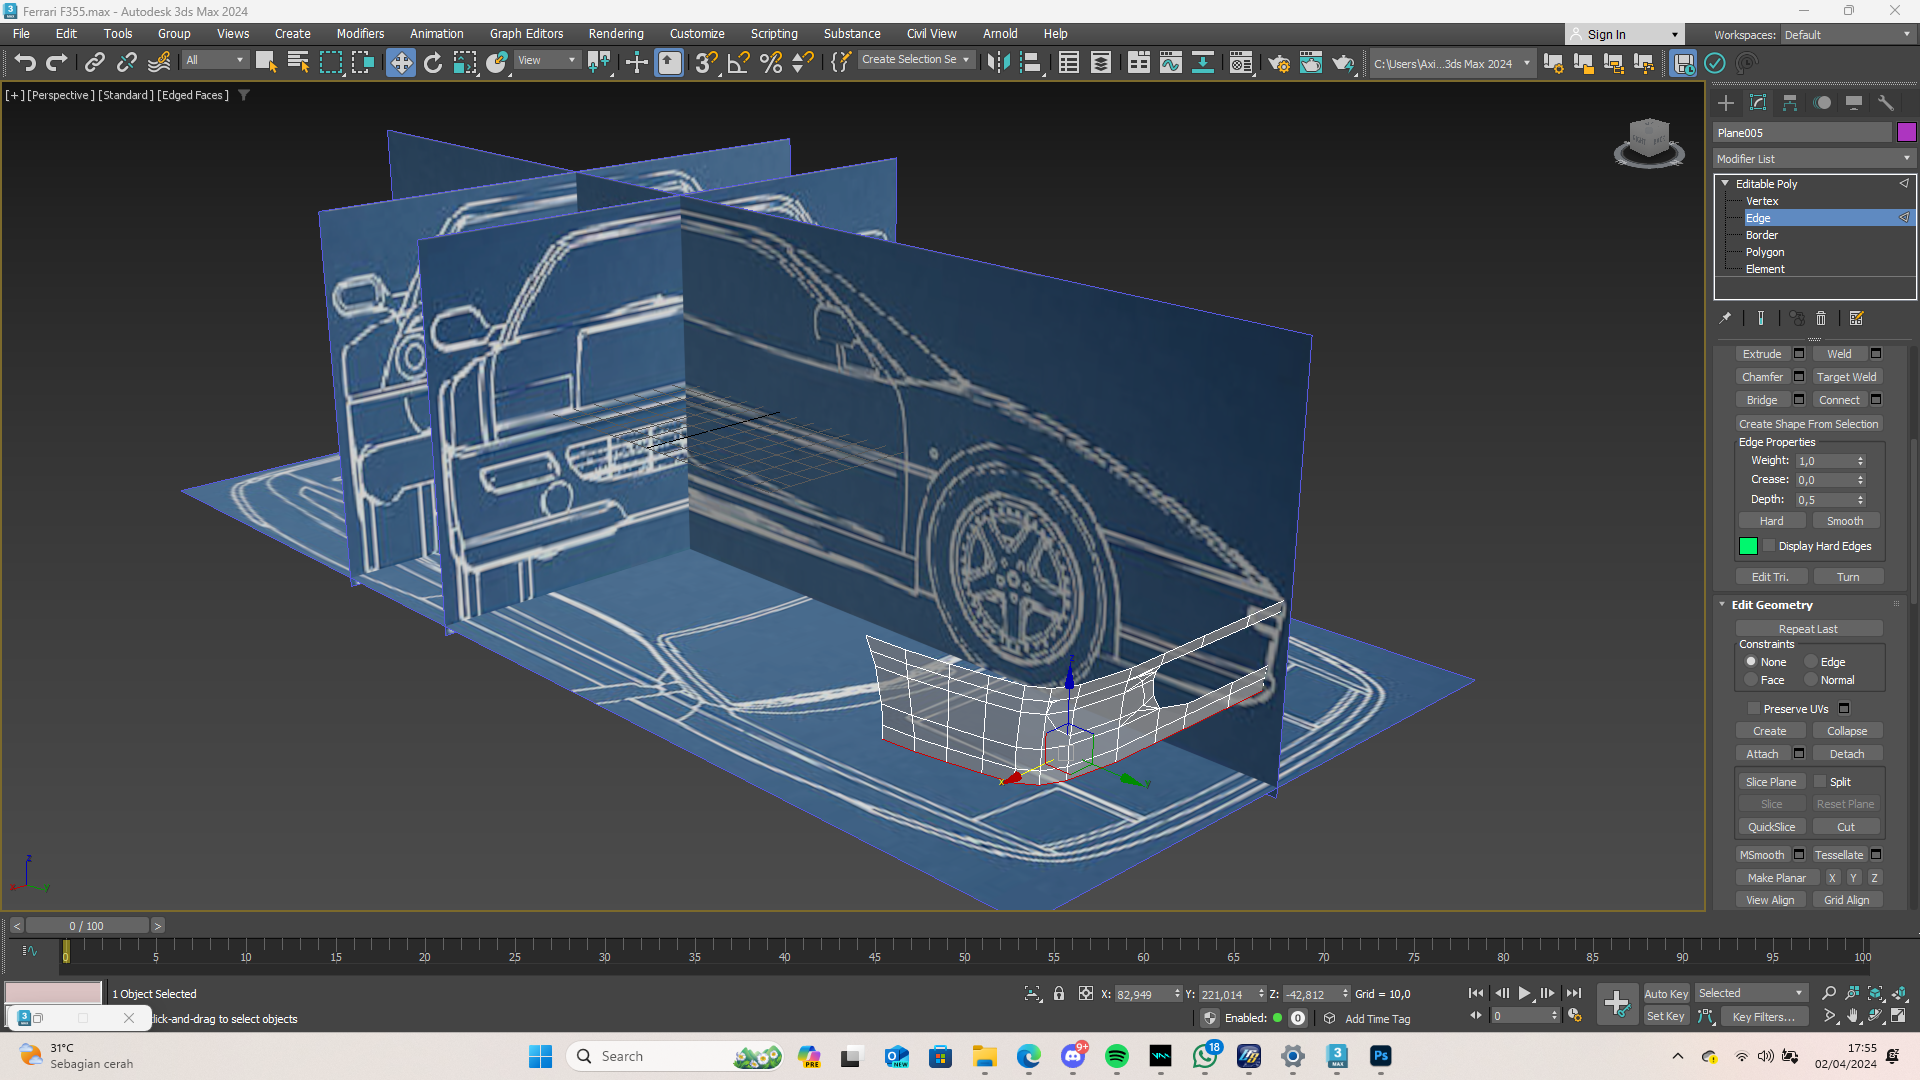
Task: Click the magenta object color swatch
Action: tap(1906, 133)
